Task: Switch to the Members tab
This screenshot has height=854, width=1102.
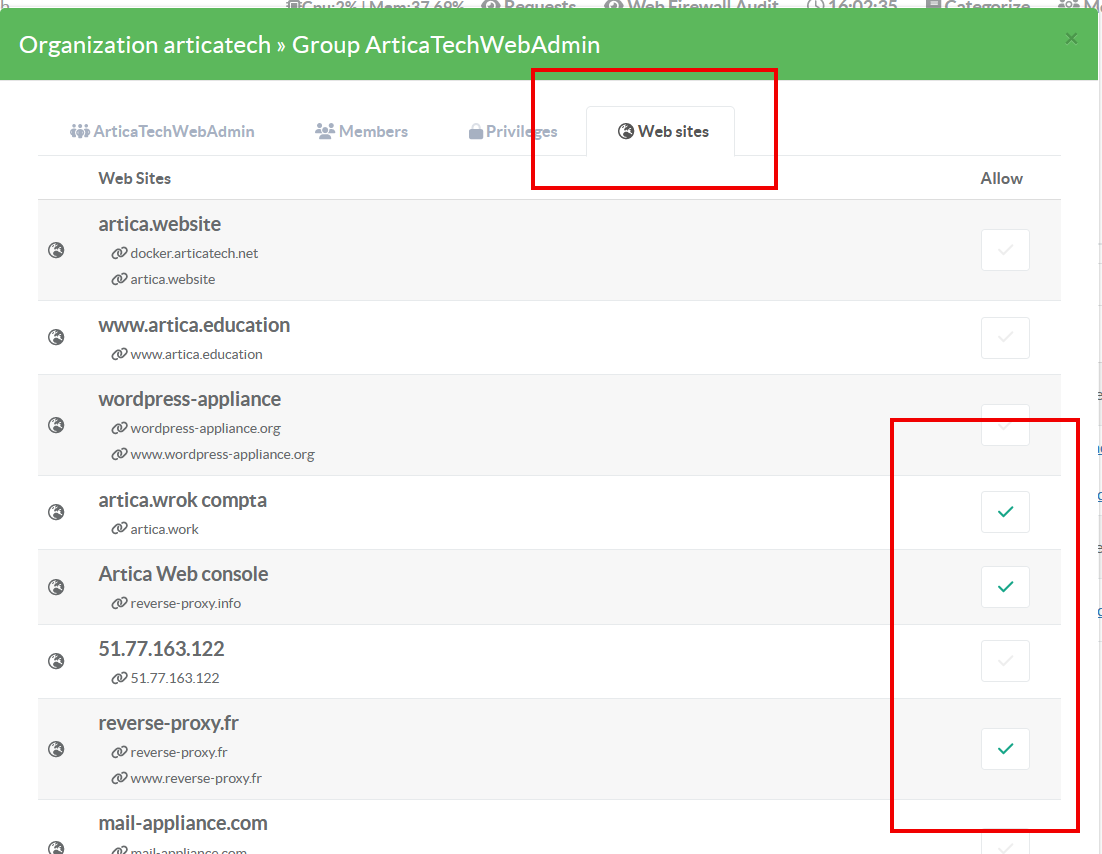Action: [x=362, y=131]
